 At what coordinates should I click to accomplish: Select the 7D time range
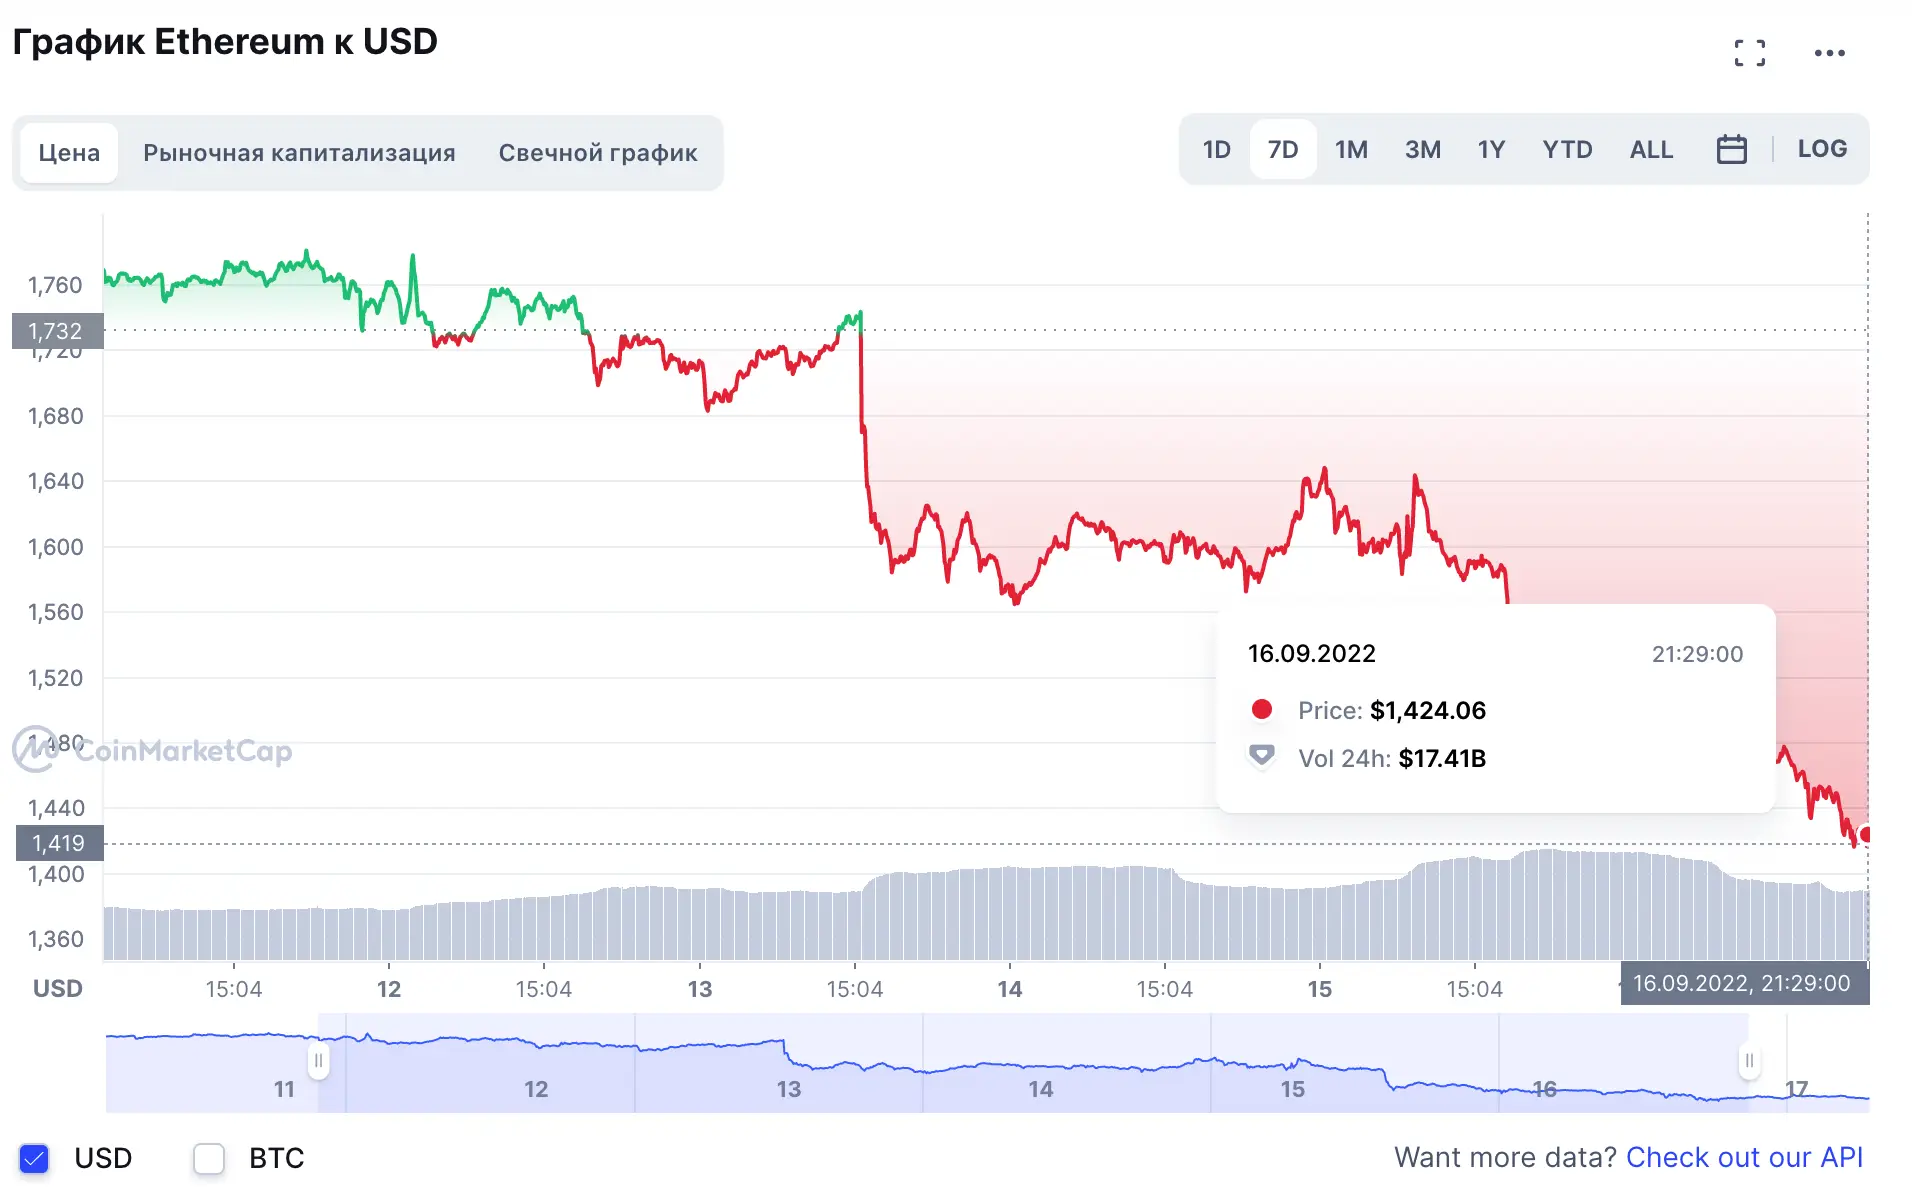point(1283,150)
